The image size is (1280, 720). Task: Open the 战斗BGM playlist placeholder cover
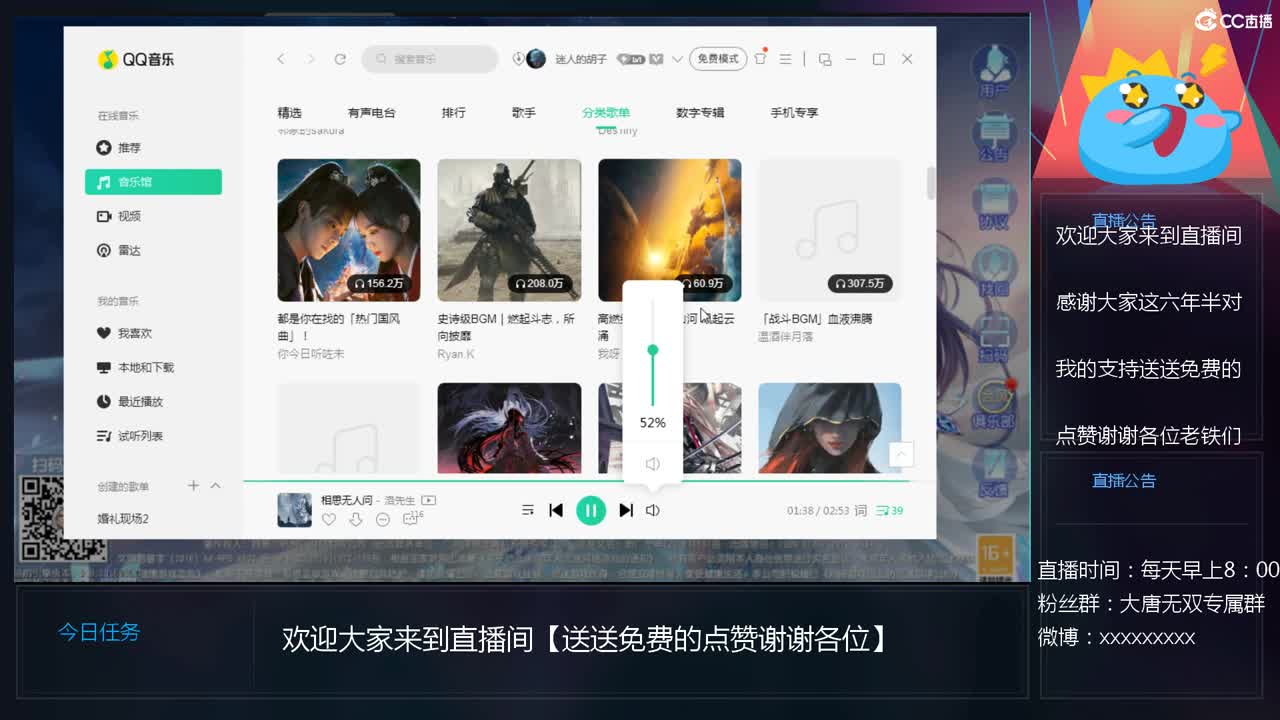(830, 230)
